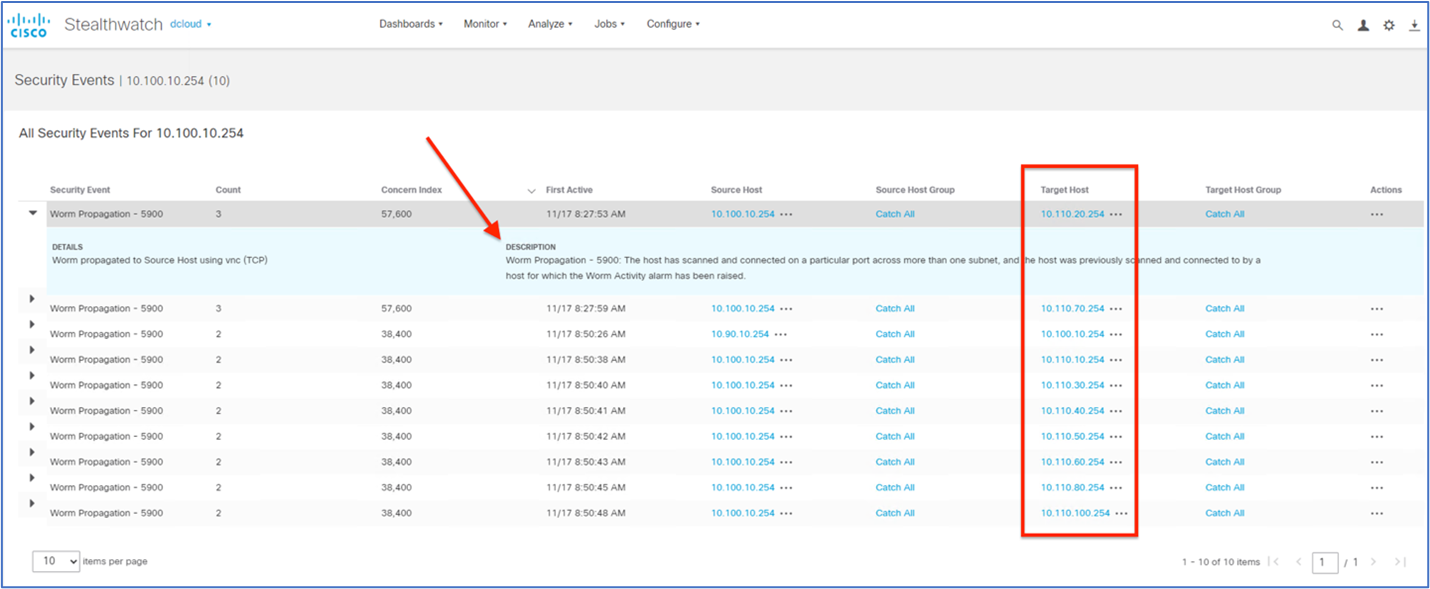Open the search icon in top bar
Screen dimensions: 1430x589
pos(1337,26)
